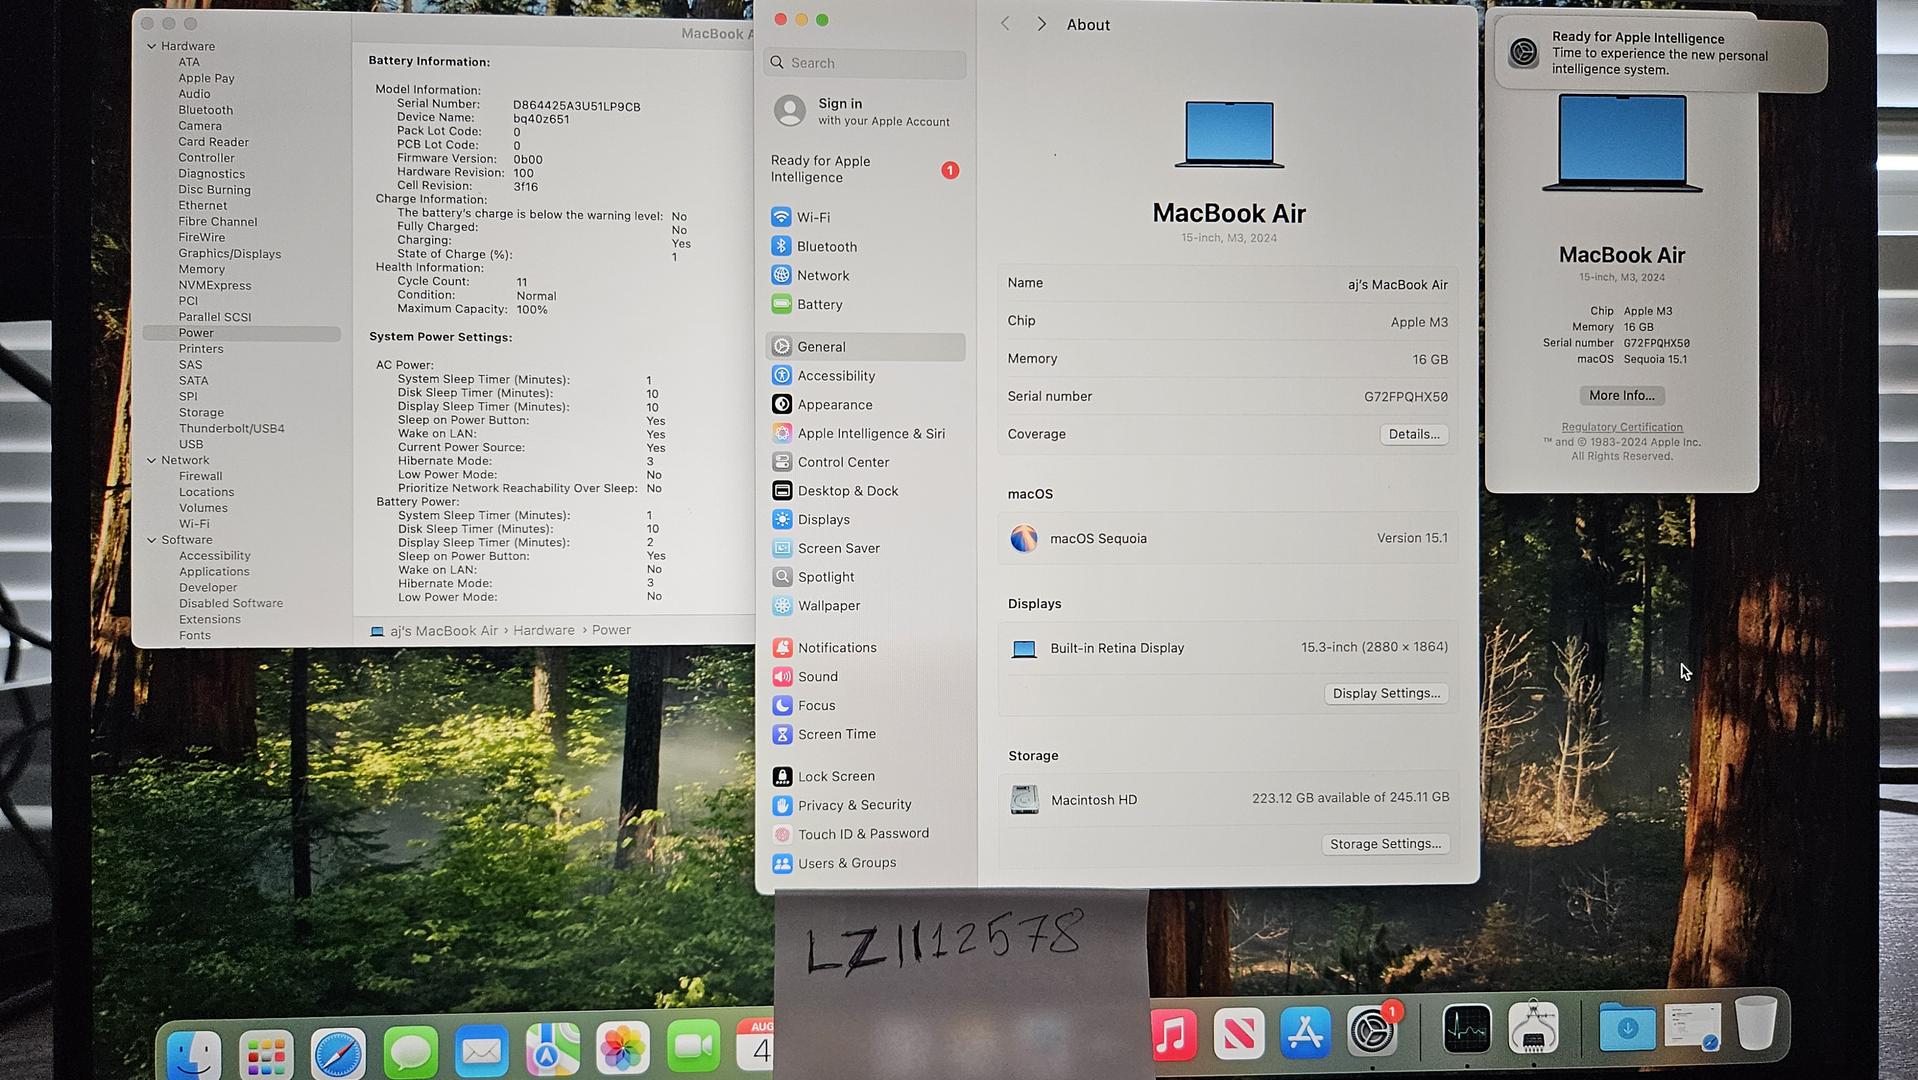Collapse the Hardware tree section
Screen dimensions: 1918x1080
[x=152, y=46]
